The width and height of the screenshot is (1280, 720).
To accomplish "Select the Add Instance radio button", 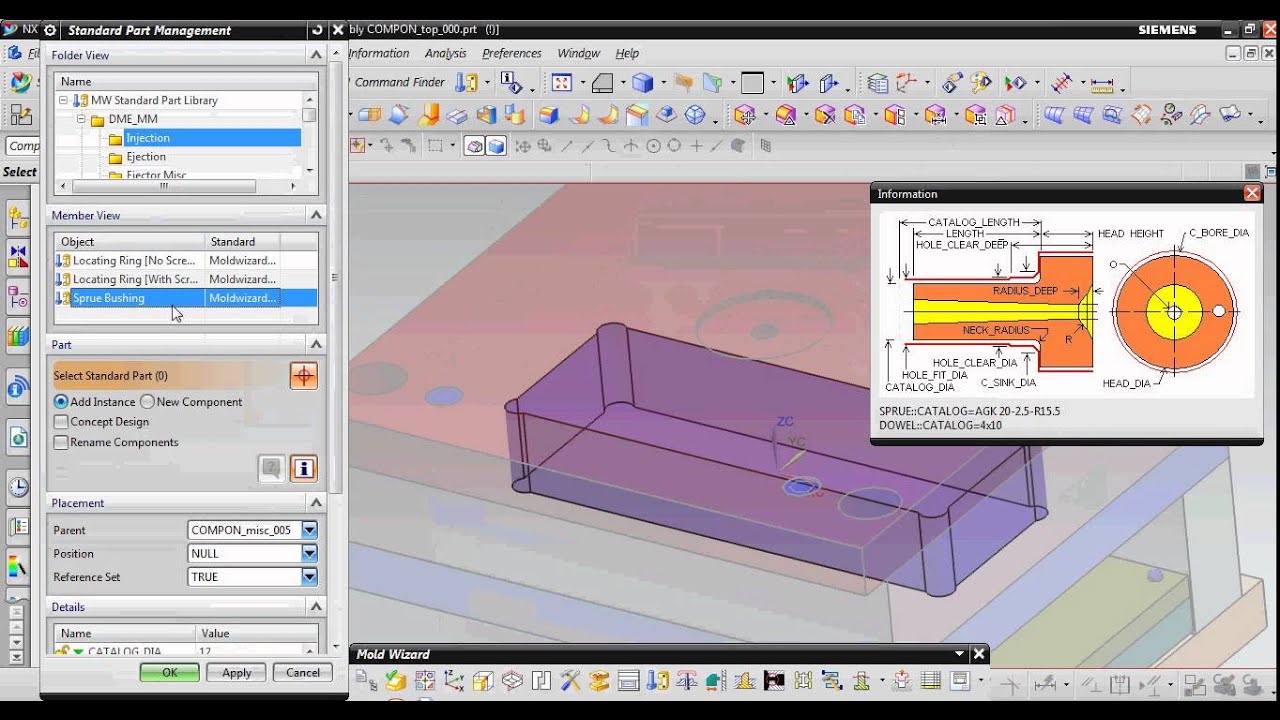I will (61, 401).
